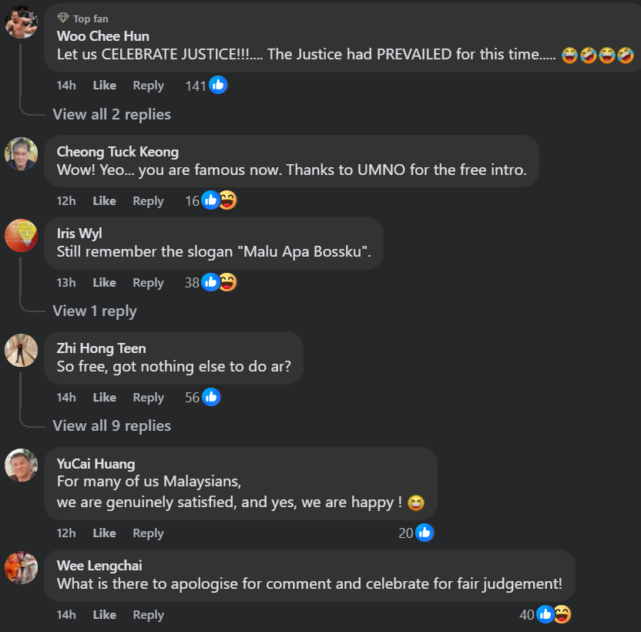The image size is (641, 632).
Task: Open the like reaction icon on YuCai Huang's comment
Action: pyautogui.click(x=424, y=533)
